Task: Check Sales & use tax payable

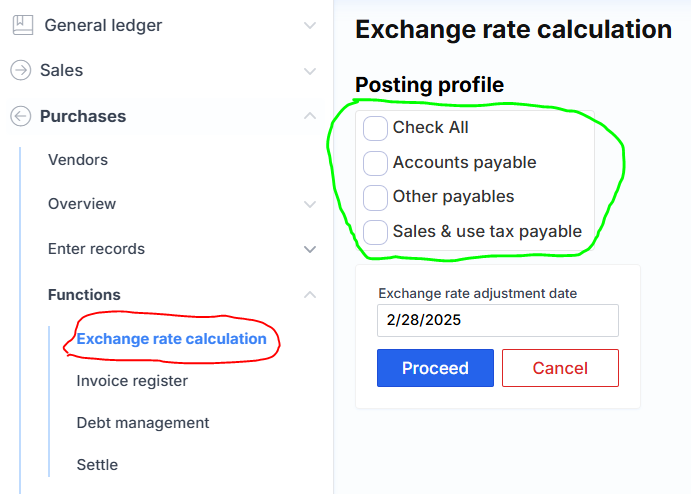Action: coord(375,232)
